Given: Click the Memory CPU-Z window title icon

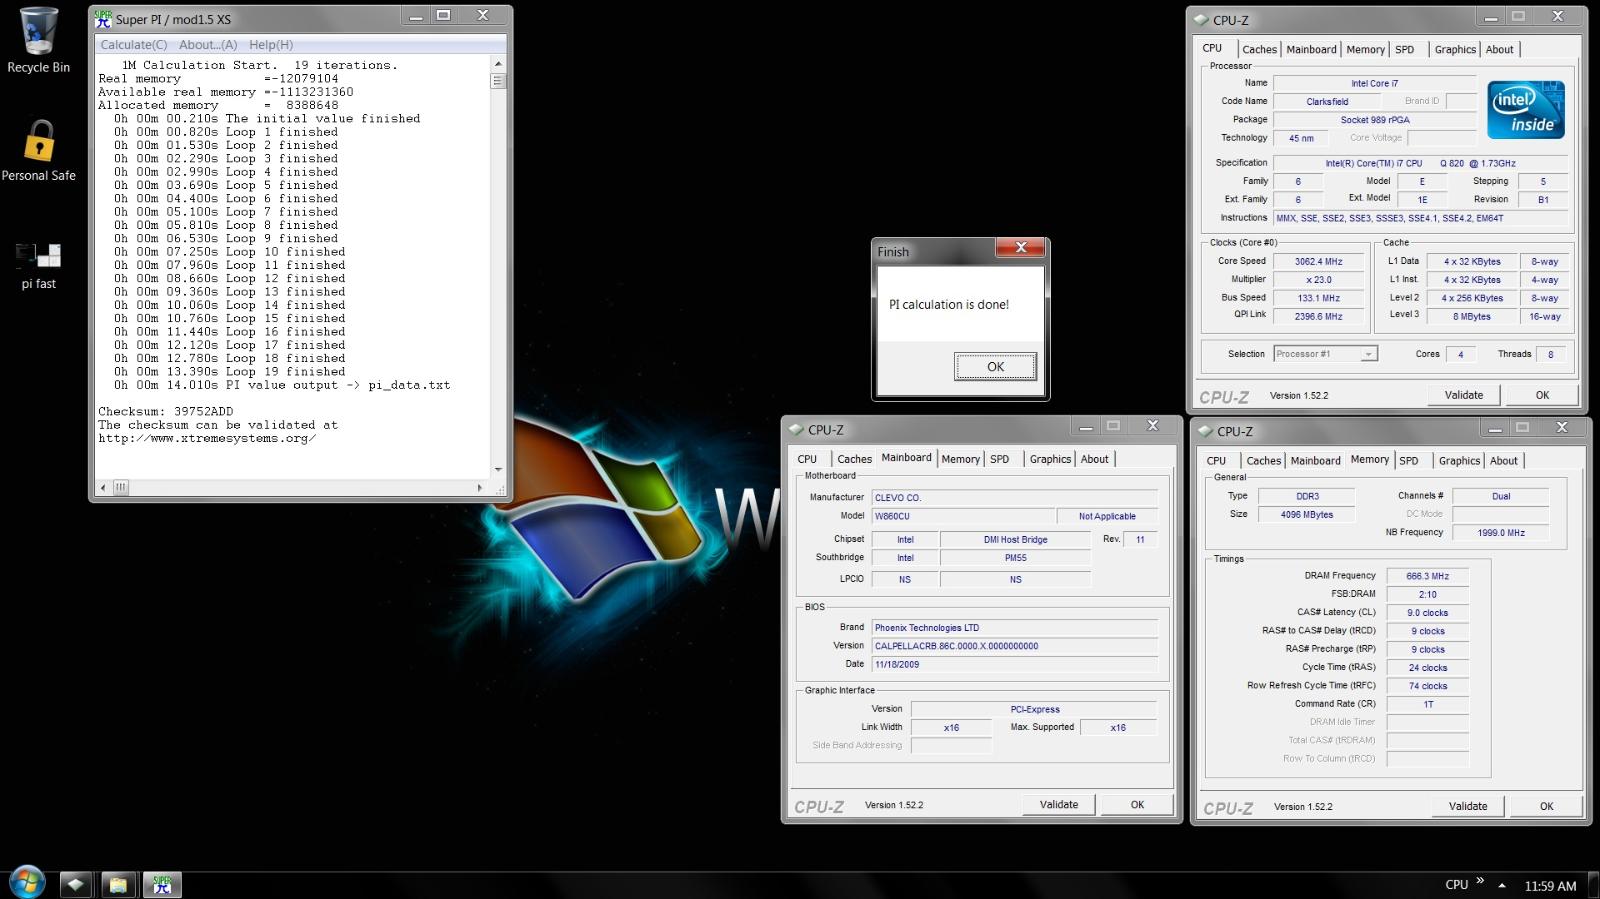Looking at the screenshot, I should point(1205,431).
